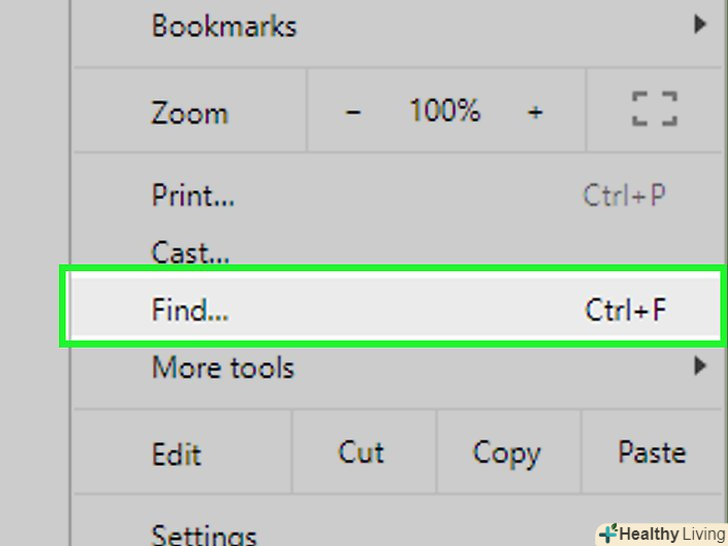This screenshot has width=728, height=546.
Task: Expand the Bookmarks submenu arrow
Action: click(701, 25)
